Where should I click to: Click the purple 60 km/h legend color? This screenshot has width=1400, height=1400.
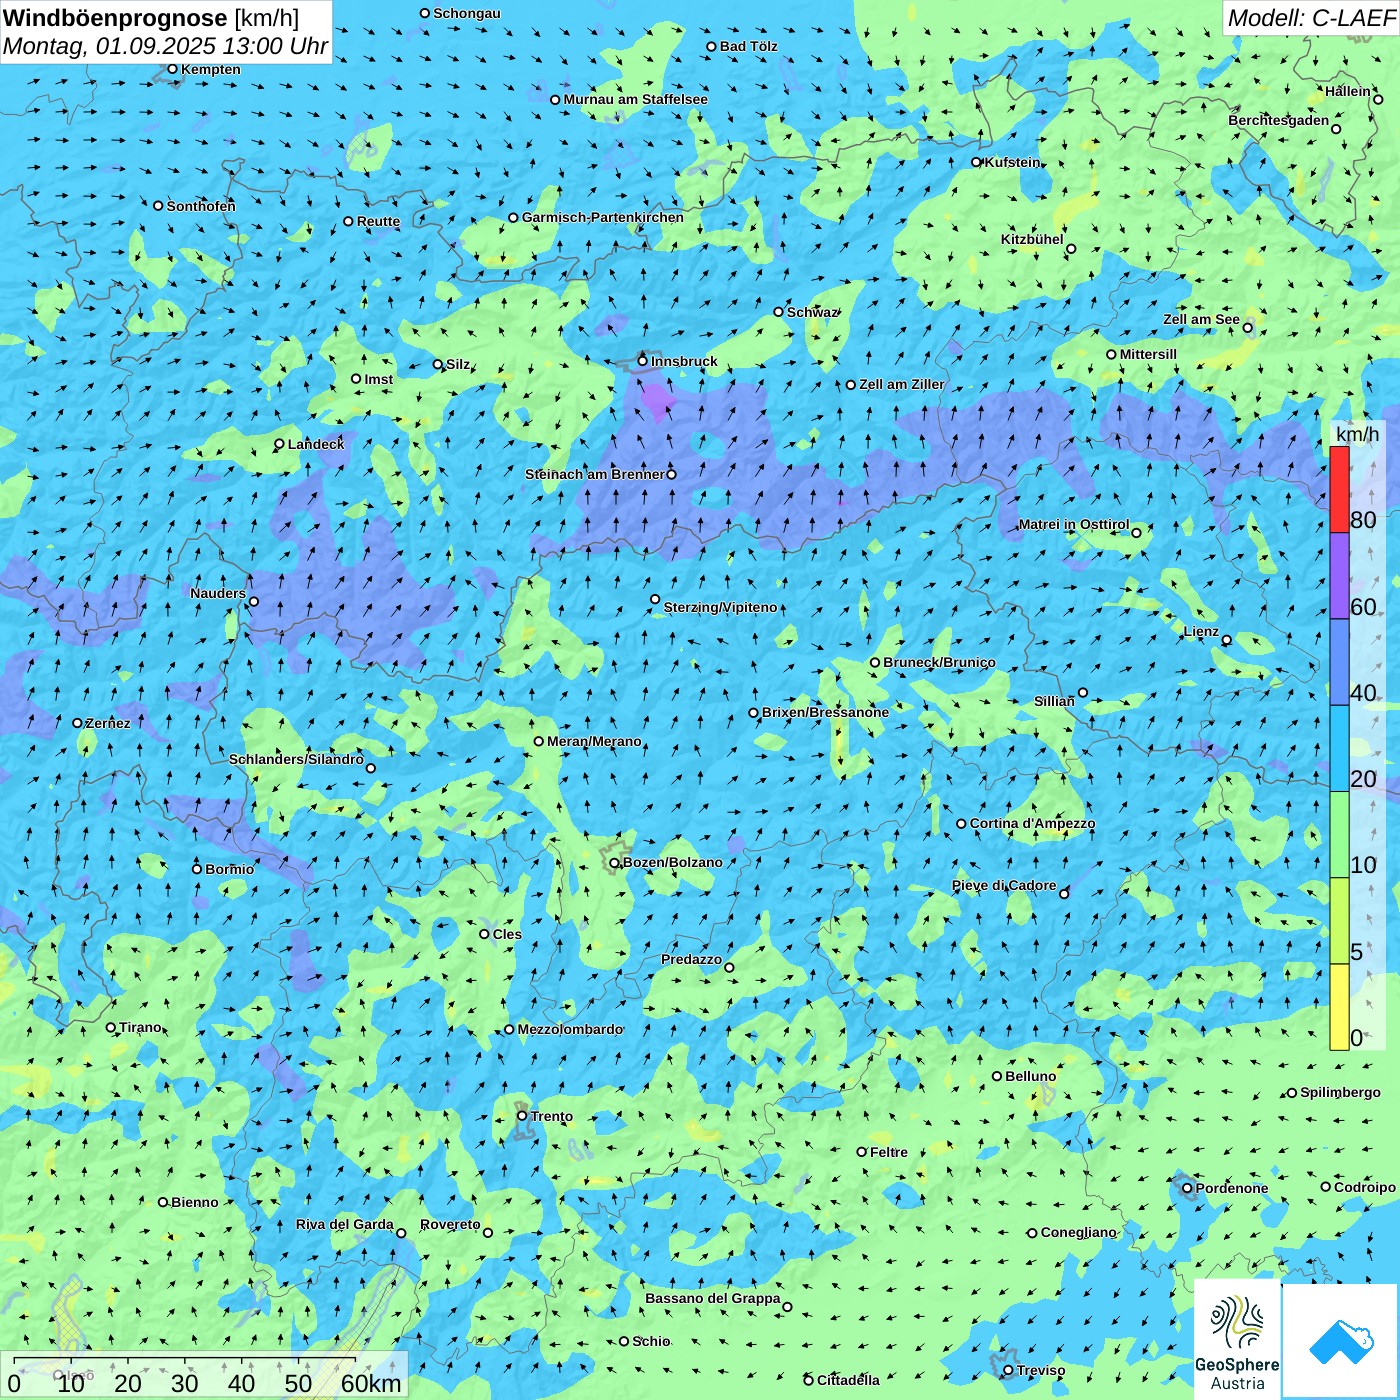[1339, 575]
